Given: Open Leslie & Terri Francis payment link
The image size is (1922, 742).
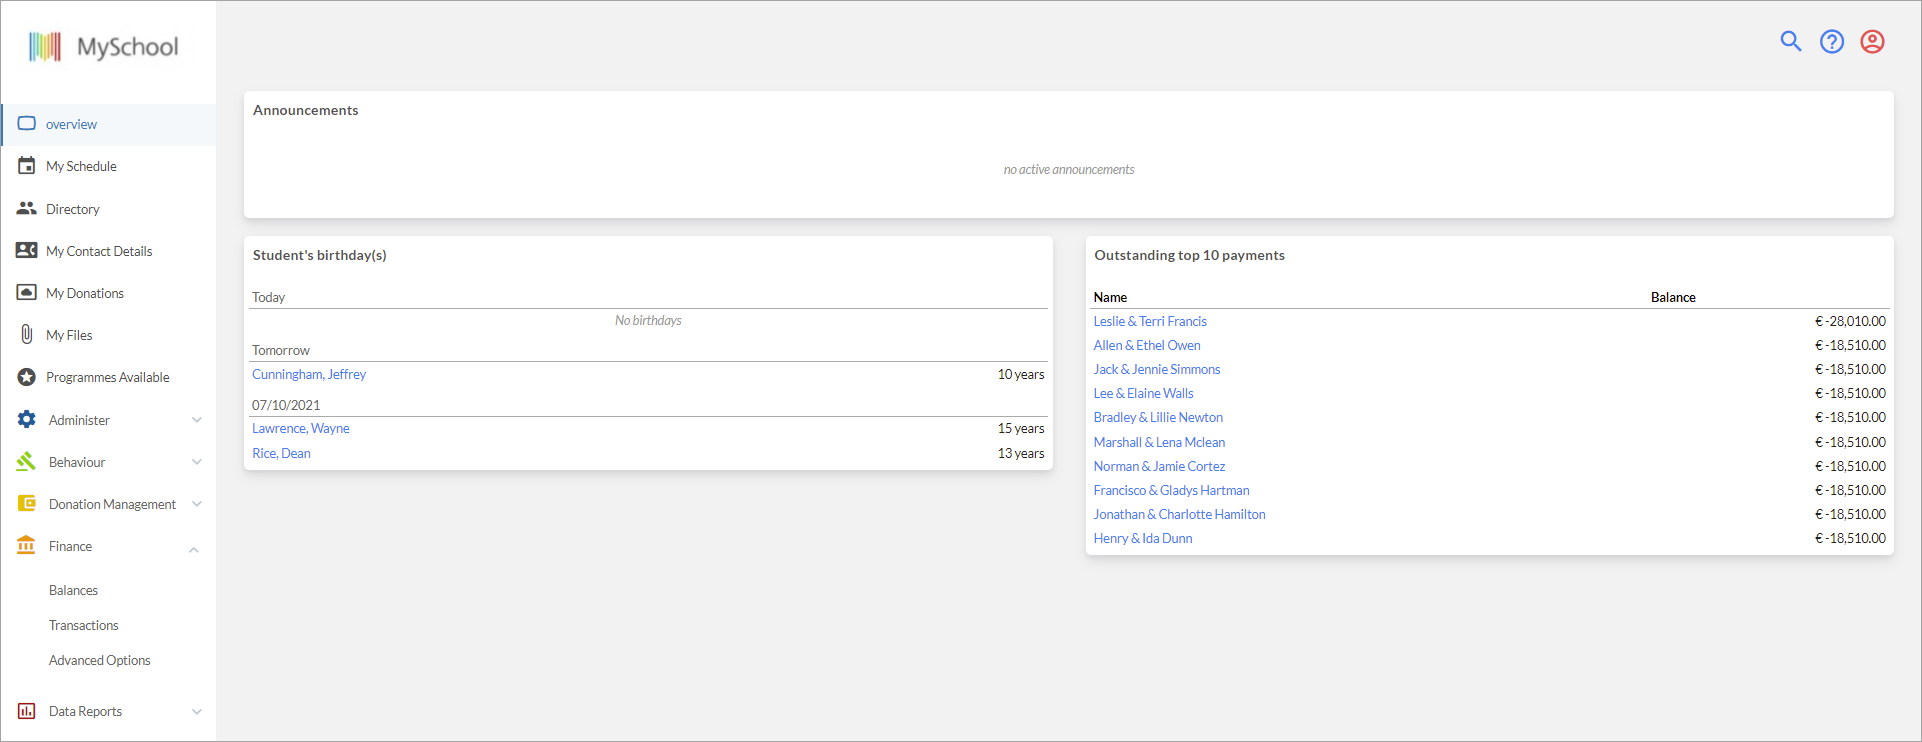Looking at the screenshot, I should (x=1150, y=321).
